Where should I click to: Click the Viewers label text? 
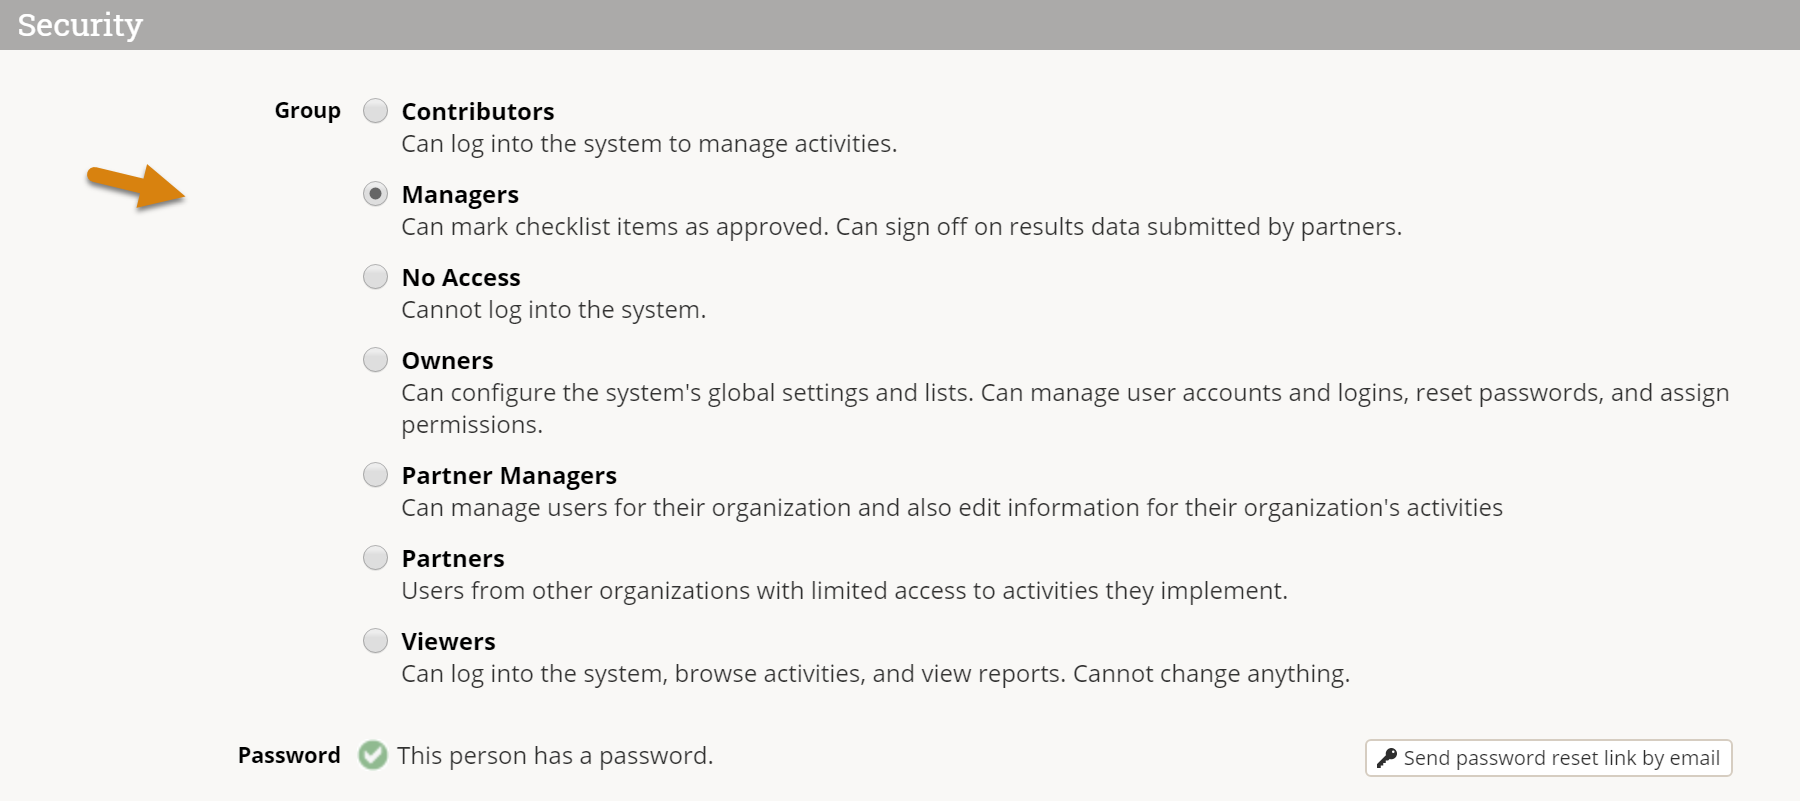click(x=448, y=641)
